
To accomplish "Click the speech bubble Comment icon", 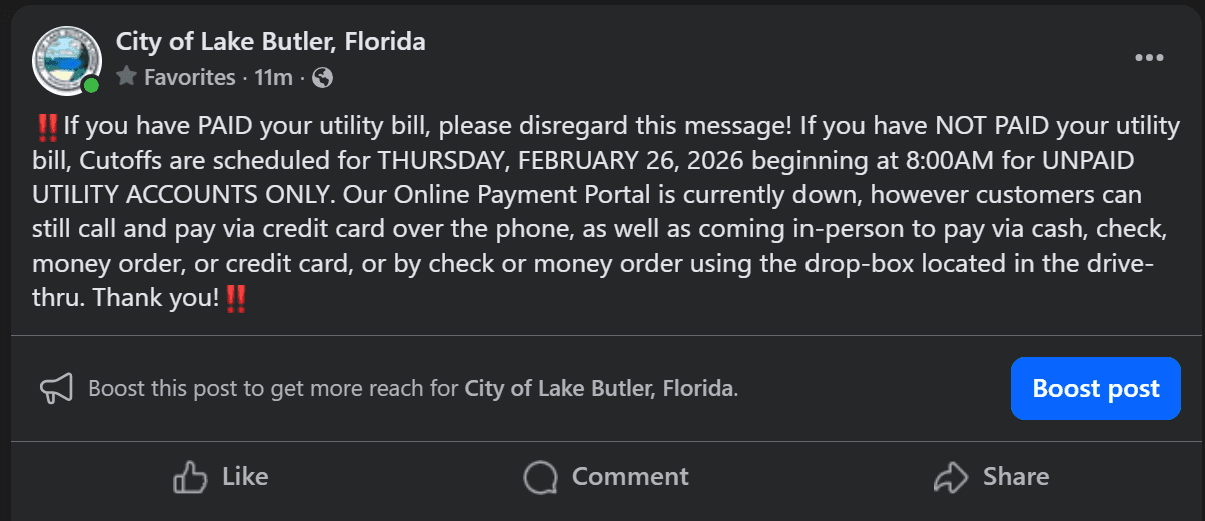I will (540, 477).
